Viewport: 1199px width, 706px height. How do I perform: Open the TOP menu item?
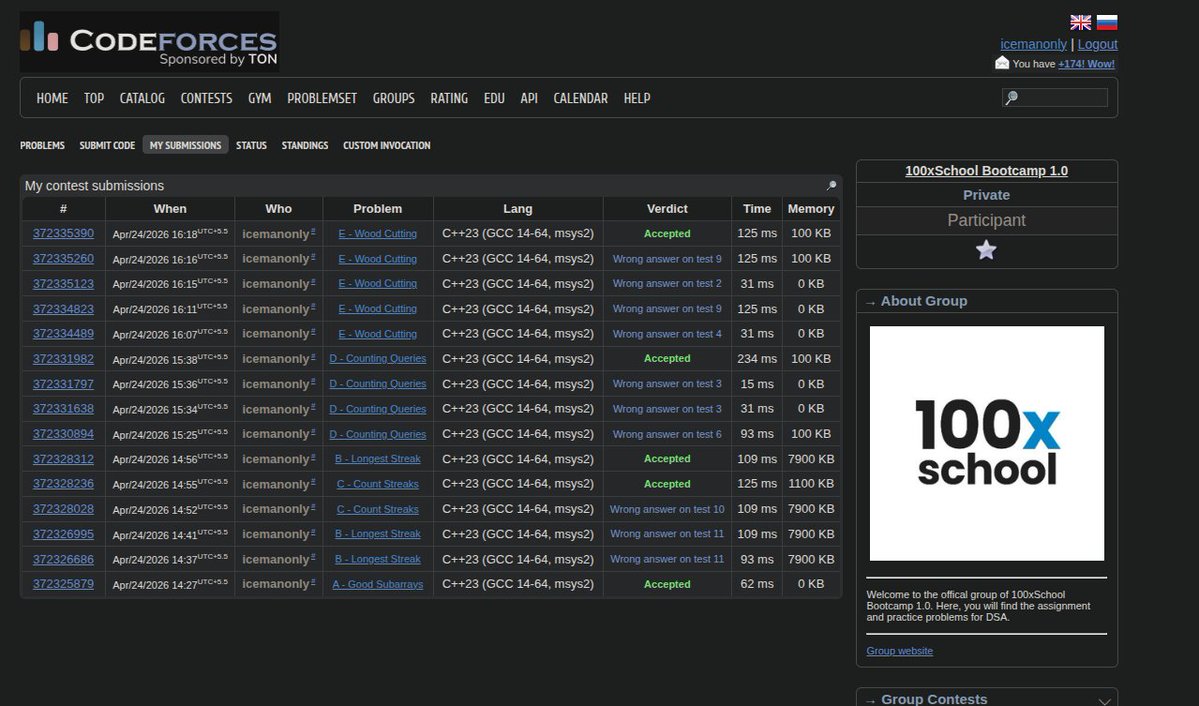click(94, 98)
